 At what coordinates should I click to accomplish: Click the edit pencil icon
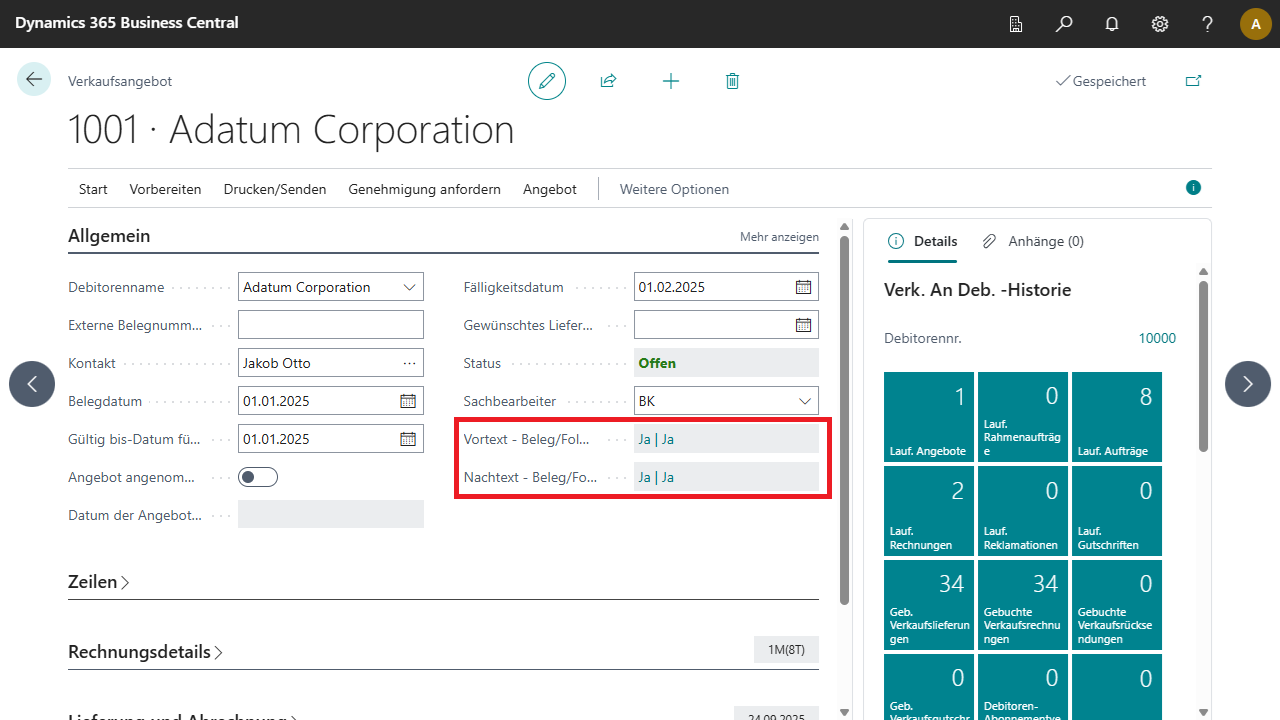(547, 81)
